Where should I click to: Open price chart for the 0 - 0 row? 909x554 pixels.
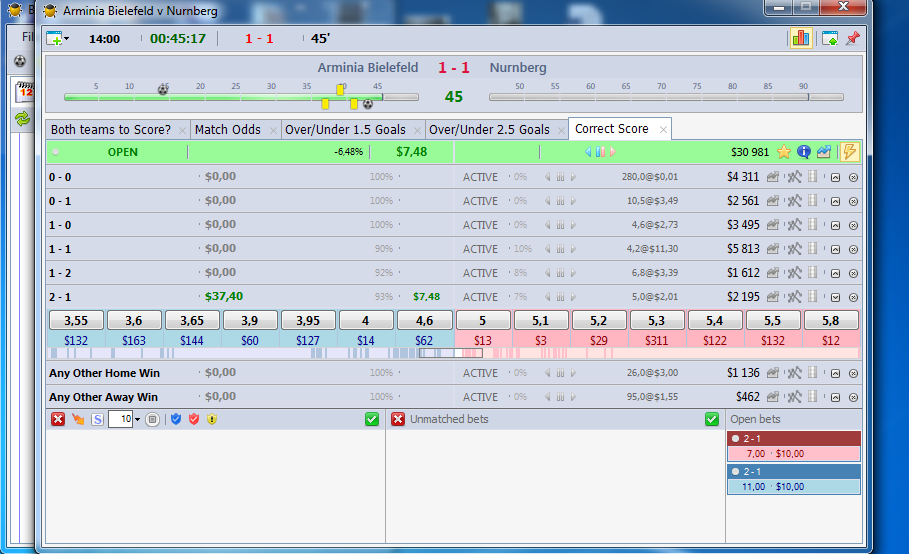(x=772, y=177)
